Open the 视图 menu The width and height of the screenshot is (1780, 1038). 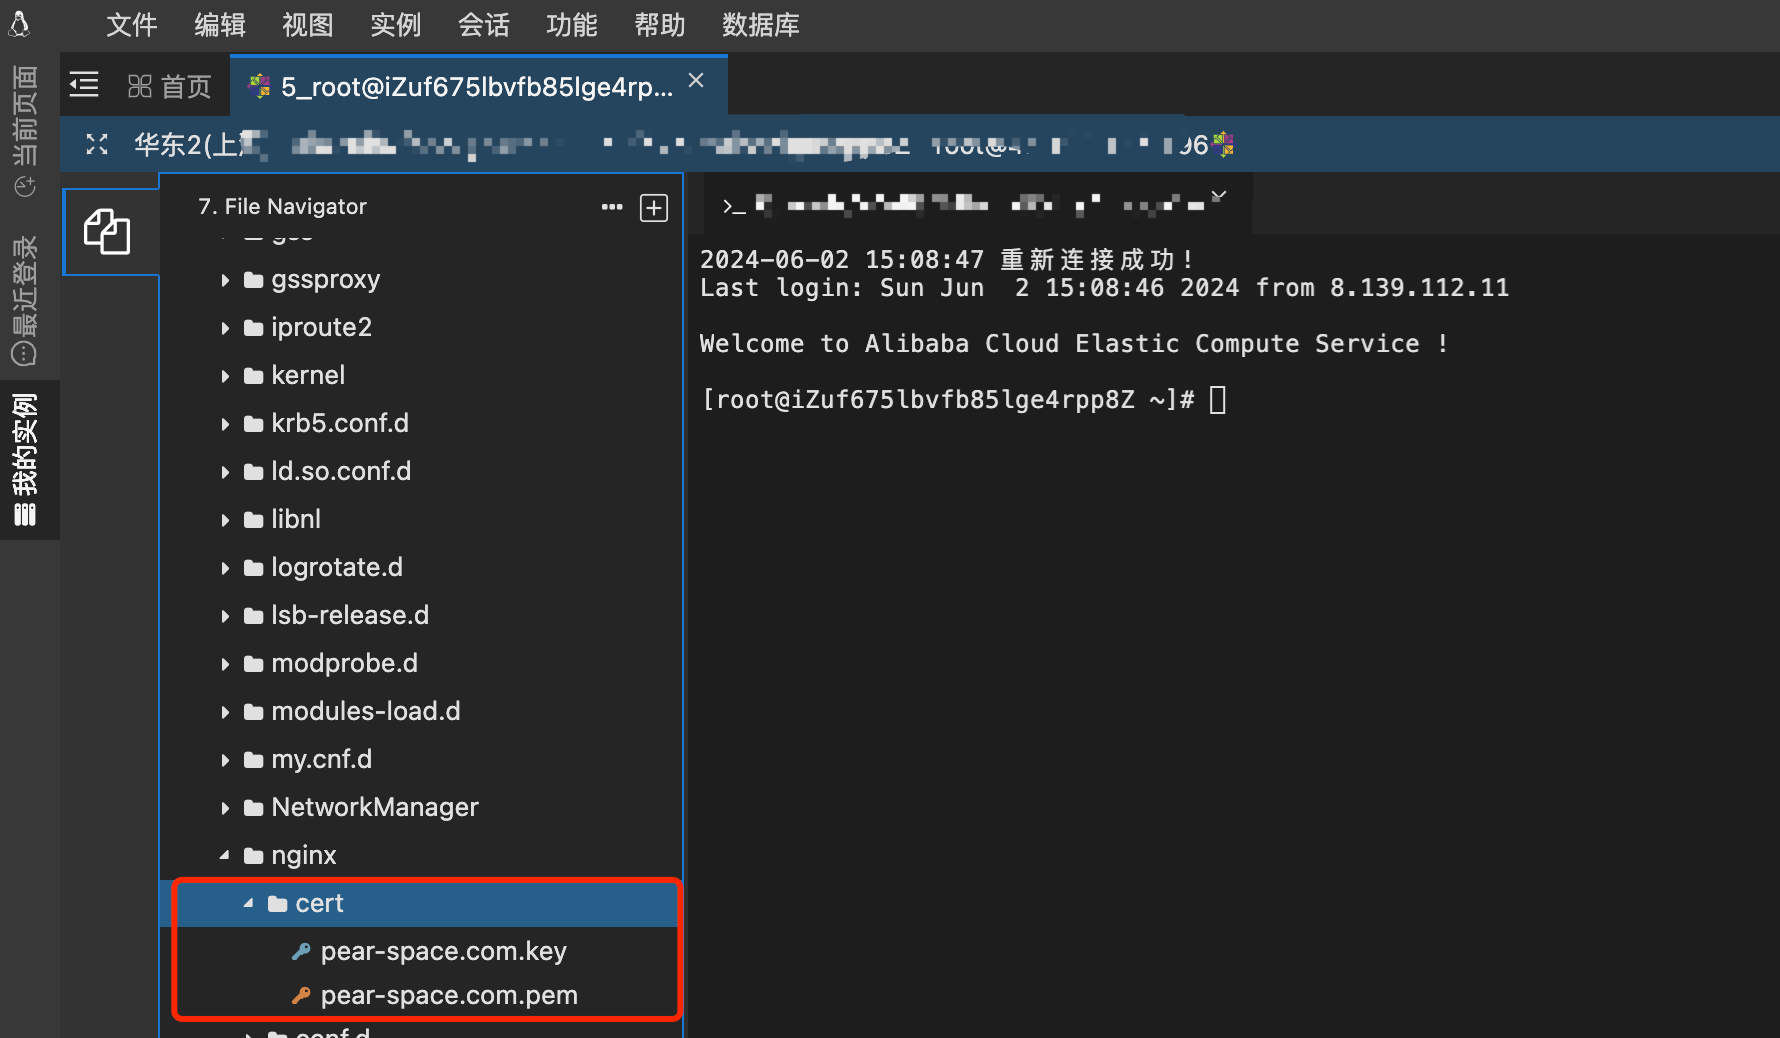point(308,25)
